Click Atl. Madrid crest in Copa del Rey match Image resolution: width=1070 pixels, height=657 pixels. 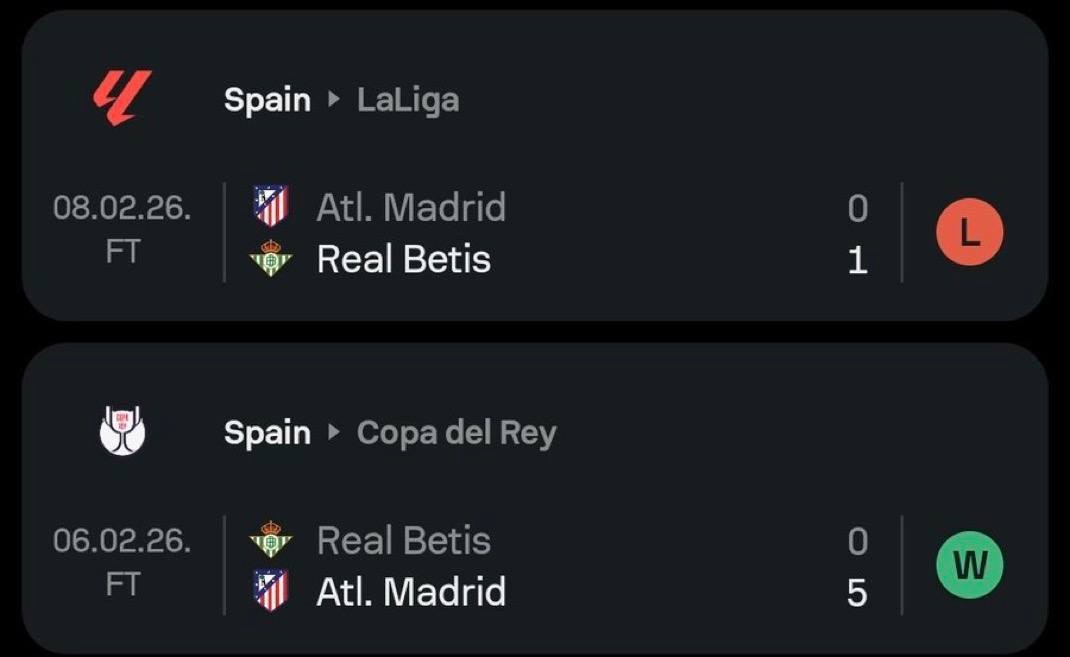pos(271,591)
